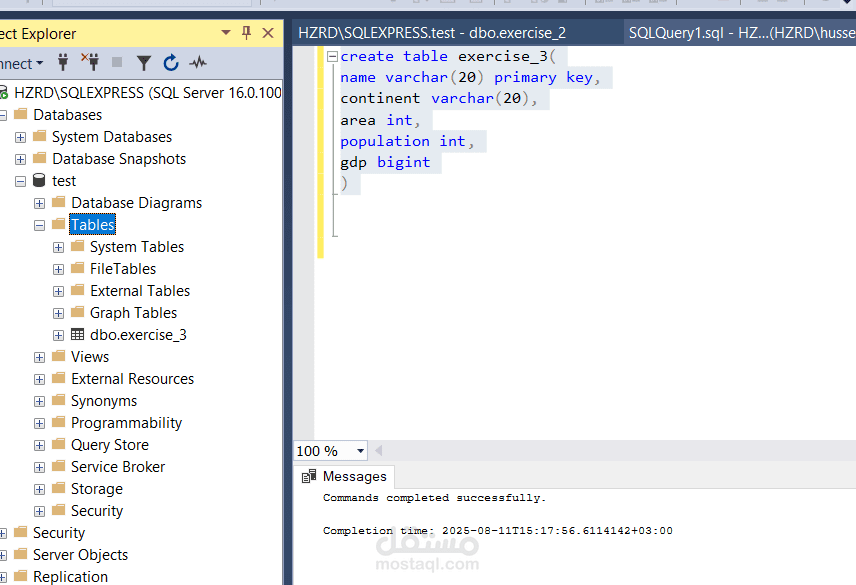Click the Storage folder icon
This screenshot has width=856, height=585.
[58, 488]
